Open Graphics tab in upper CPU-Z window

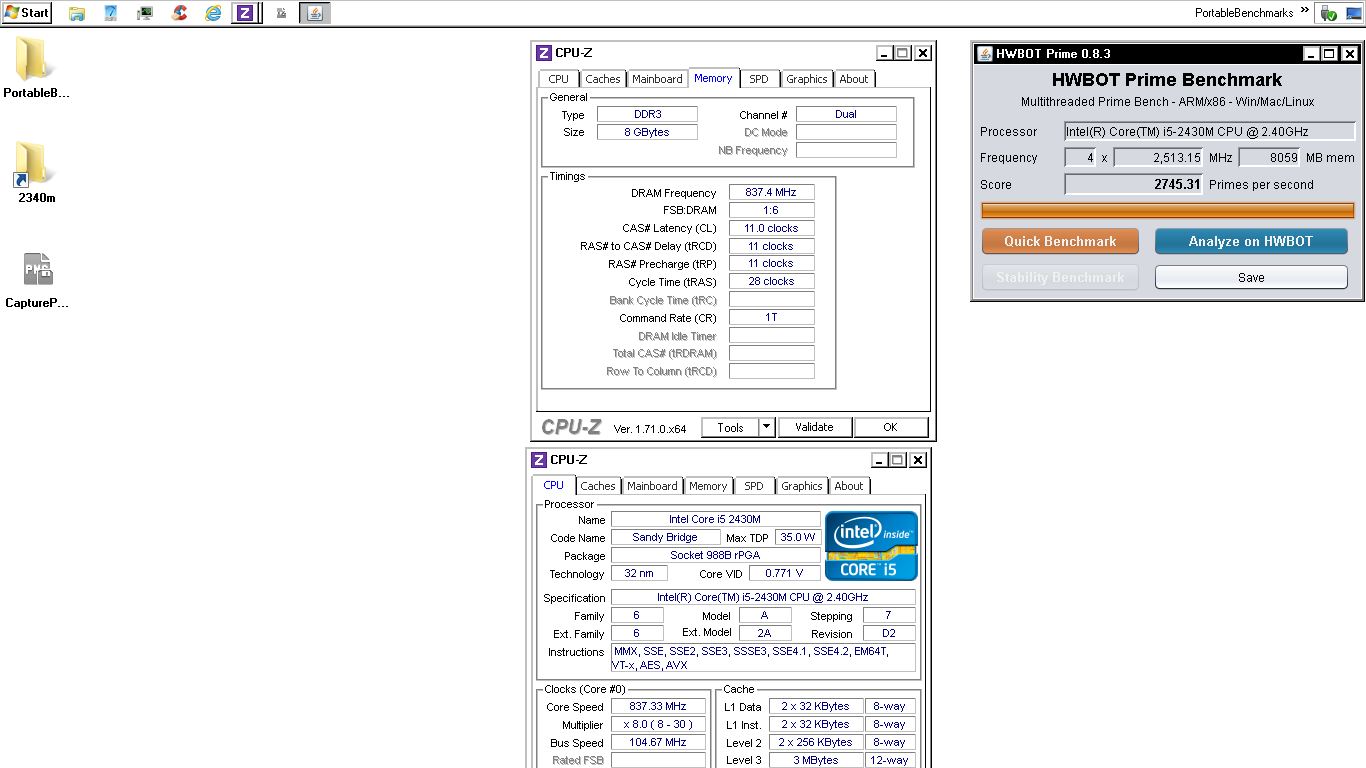807,79
